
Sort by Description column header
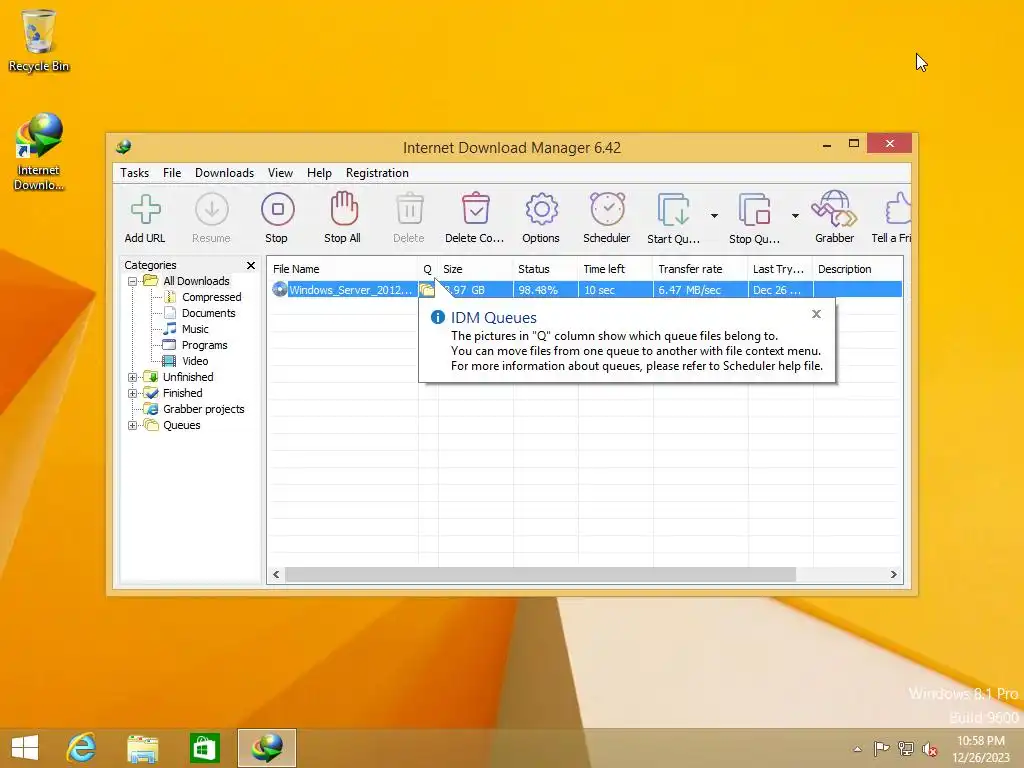click(x=858, y=269)
